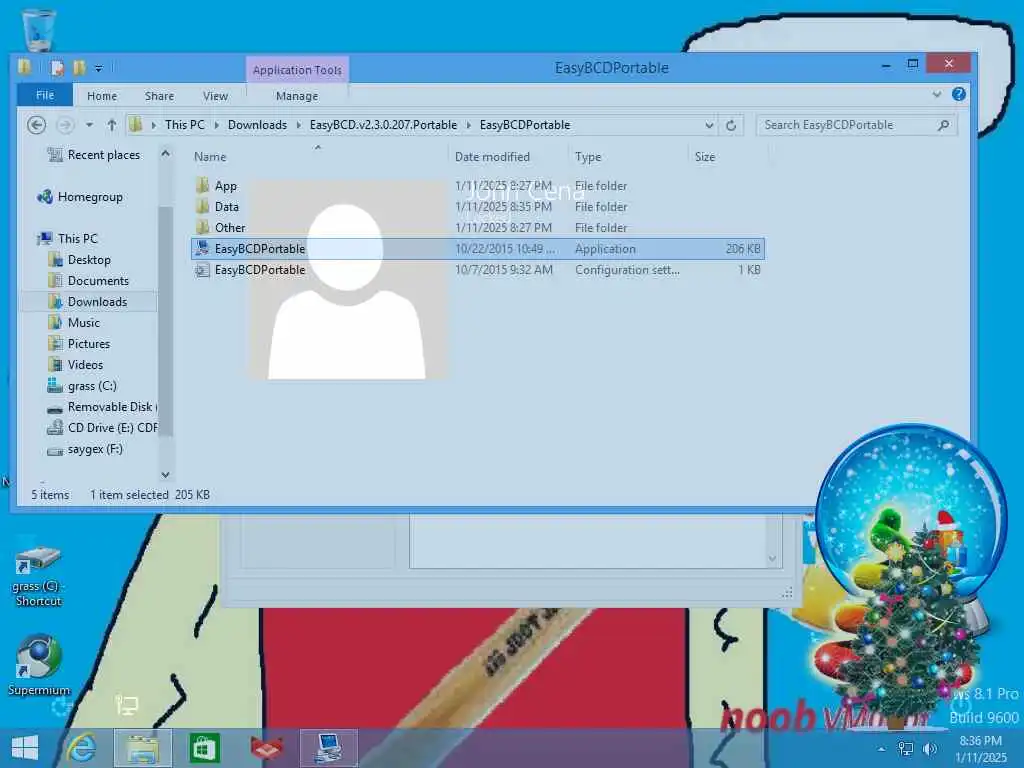The height and width of the screenshot is (768, 1024).
Task: Sort by Name column header
Action: click(x=210, y=157)
